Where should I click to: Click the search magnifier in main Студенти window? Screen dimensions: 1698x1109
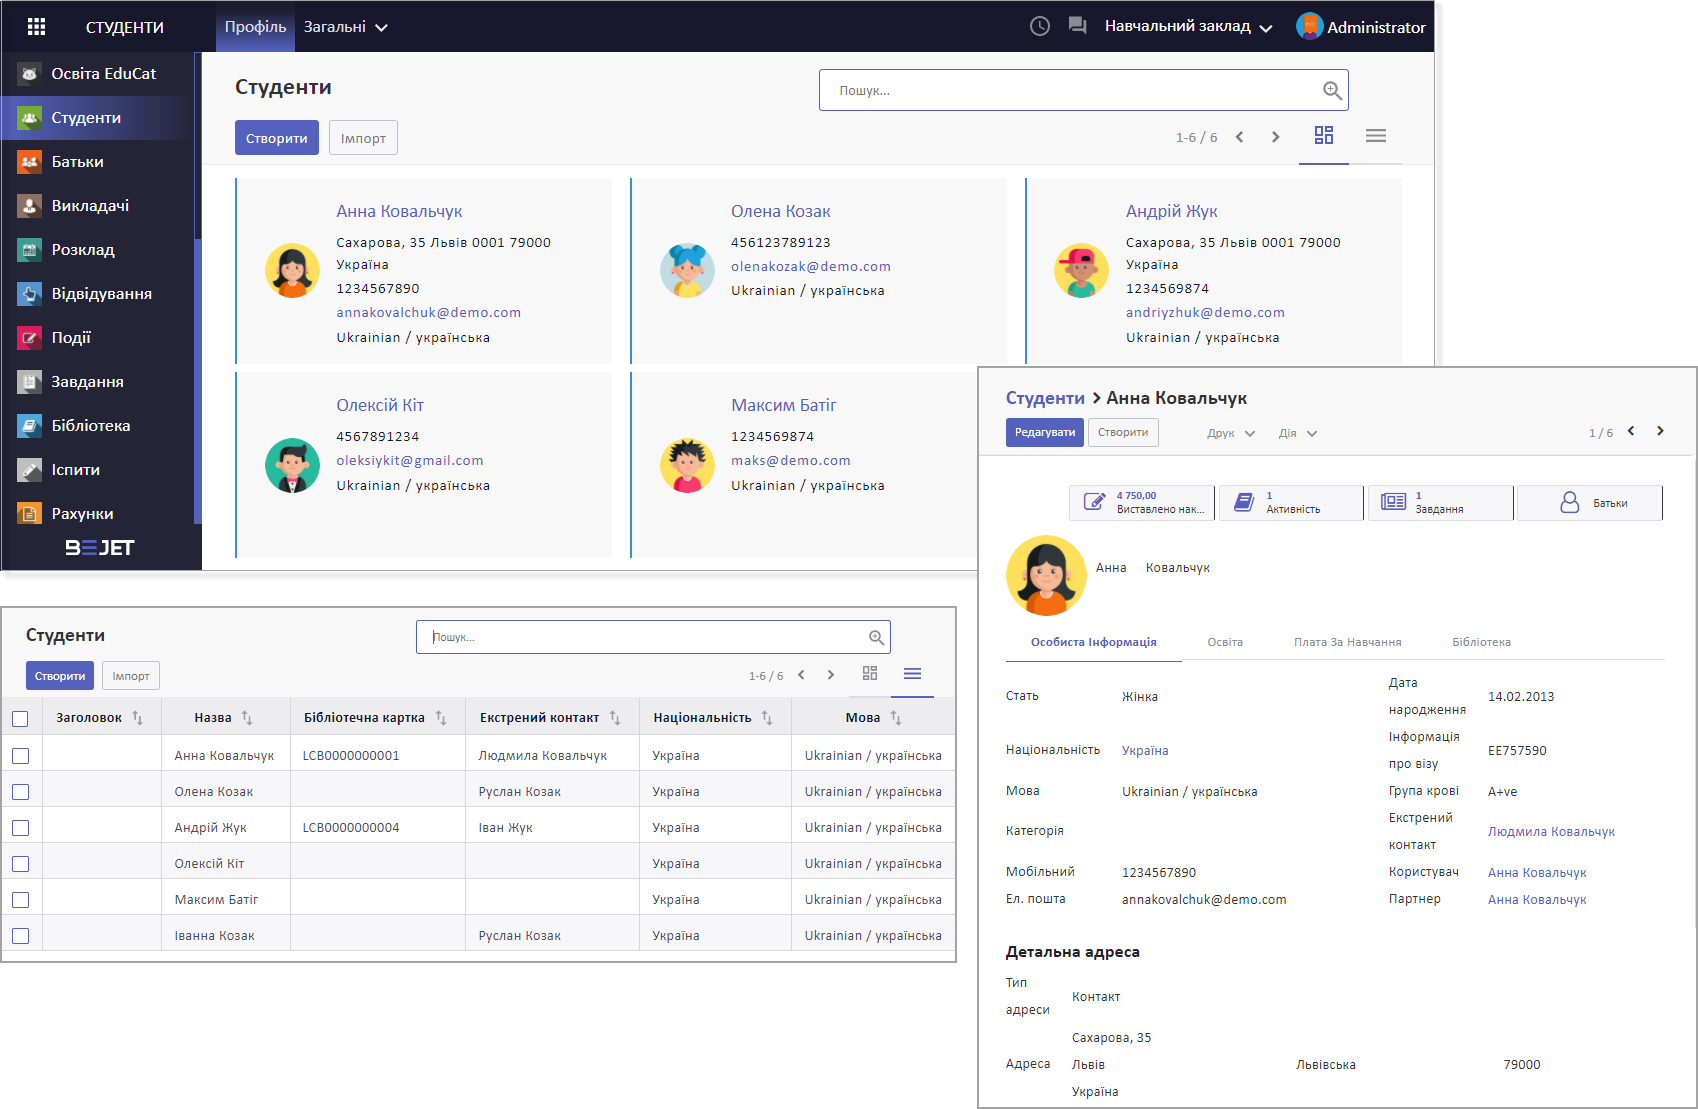point(1332,90)
